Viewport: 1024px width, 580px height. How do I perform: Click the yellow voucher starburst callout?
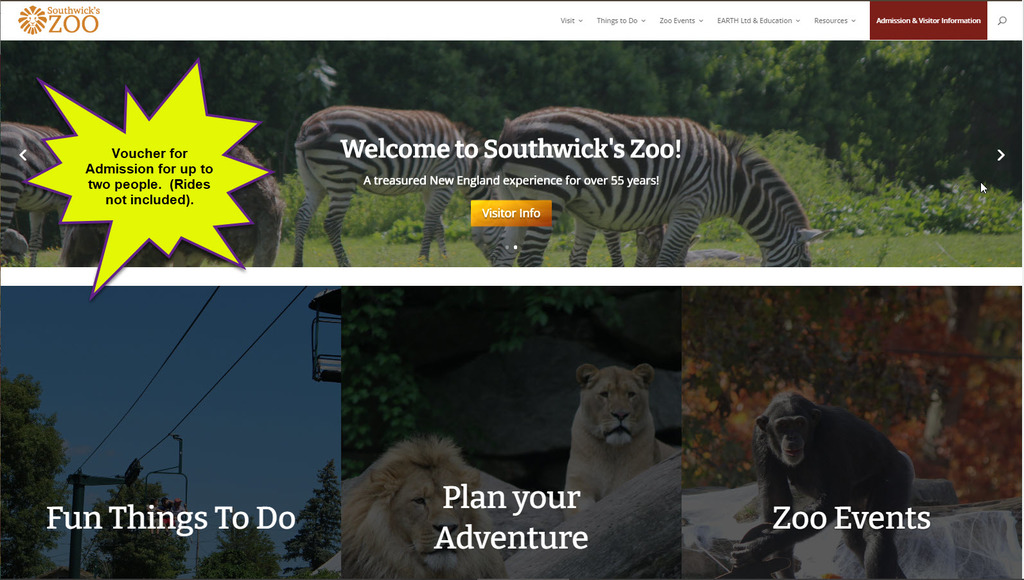pos(150,176)
